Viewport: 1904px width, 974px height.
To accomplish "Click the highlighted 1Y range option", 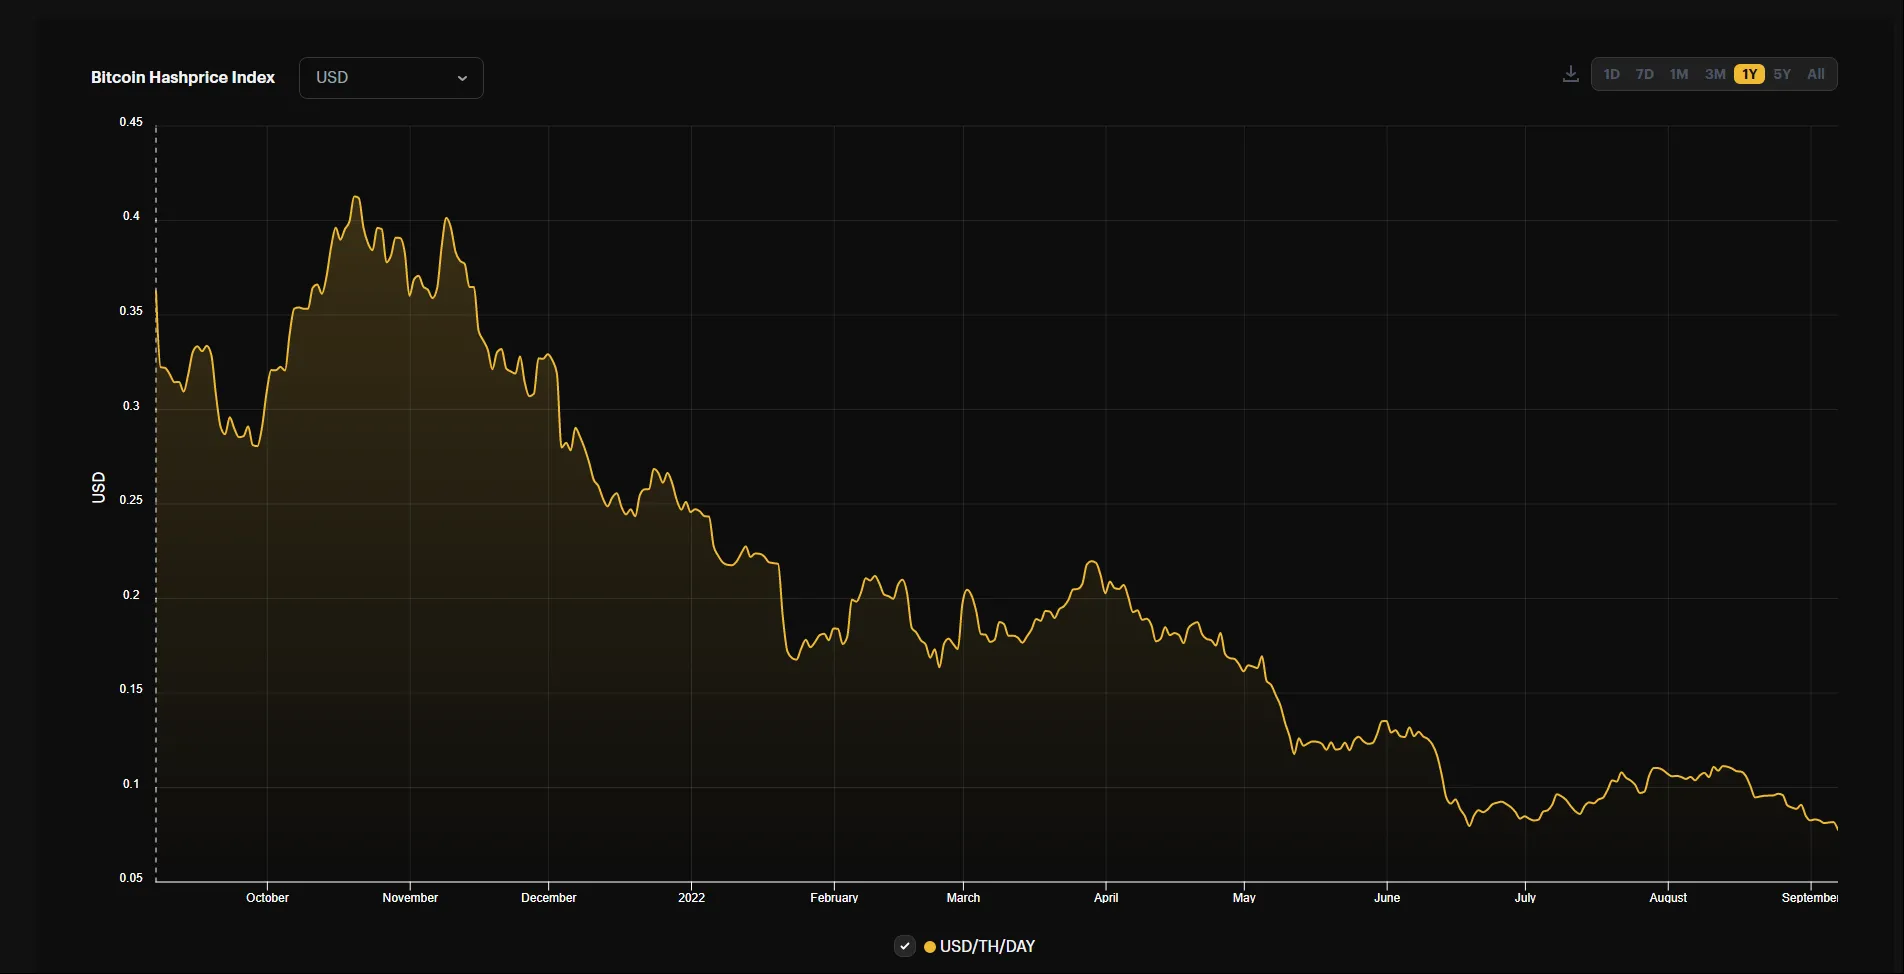I will tap(1749, 74).
